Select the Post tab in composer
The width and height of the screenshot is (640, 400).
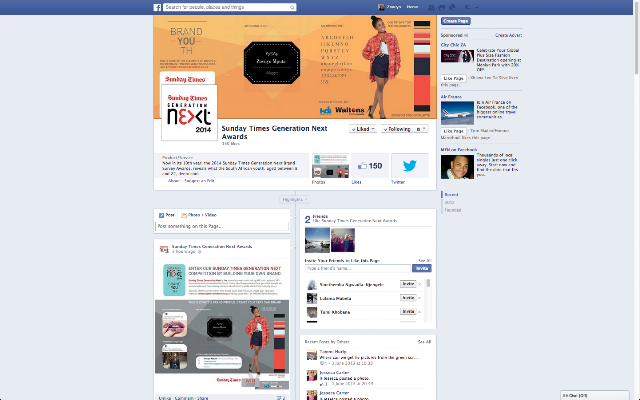167,215
